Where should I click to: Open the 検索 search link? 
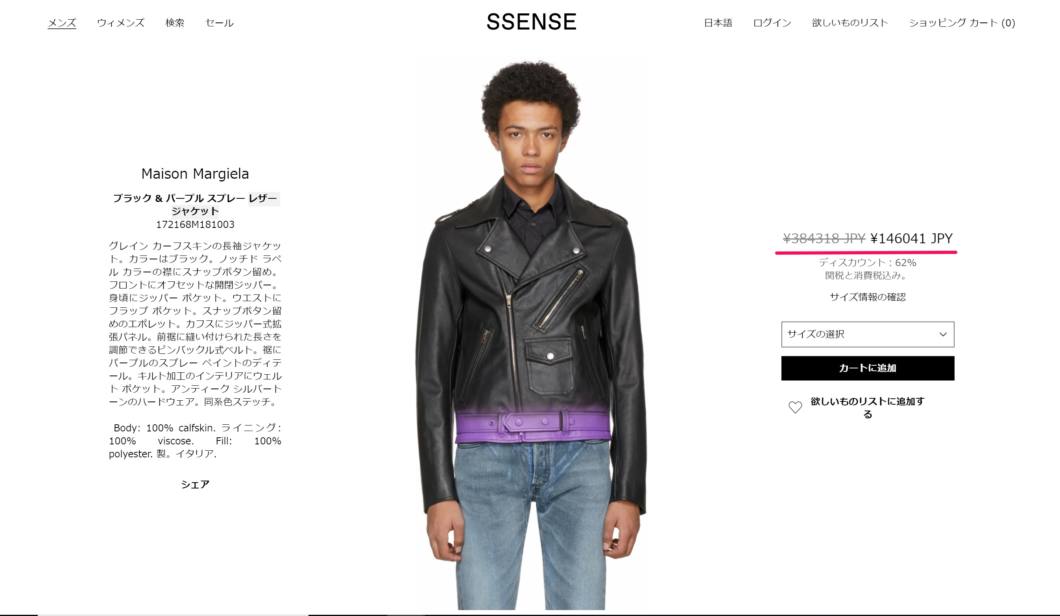coord(174,23)
